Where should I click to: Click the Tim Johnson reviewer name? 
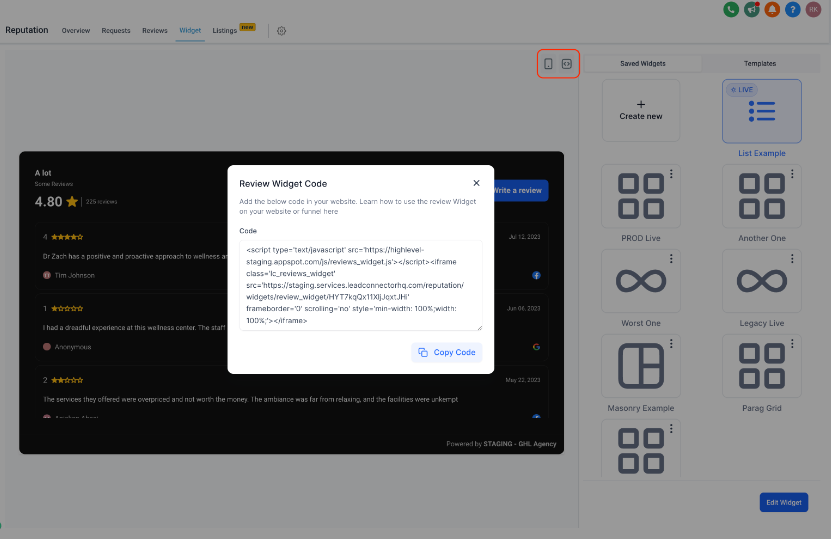pos(75,275)
